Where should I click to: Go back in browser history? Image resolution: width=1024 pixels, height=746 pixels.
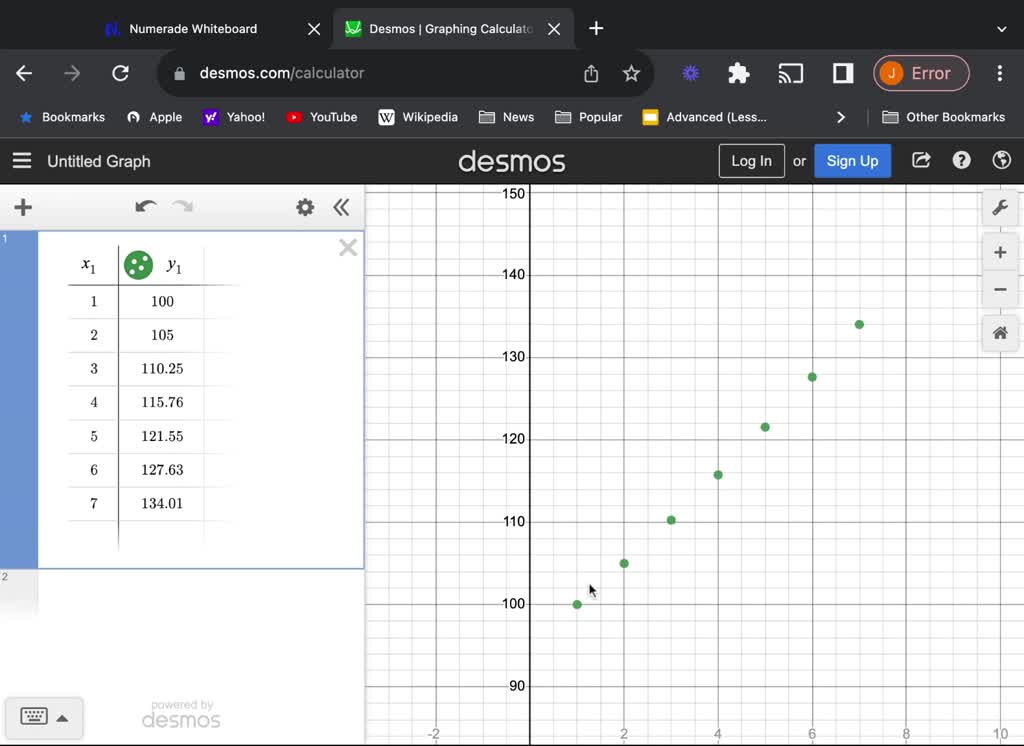pos(24,73)
